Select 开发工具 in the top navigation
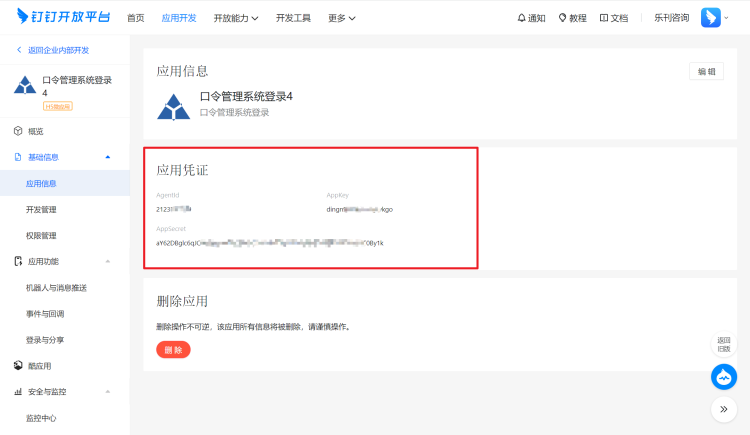The width and height of the screenshot is (750, 435). point(293,18)
